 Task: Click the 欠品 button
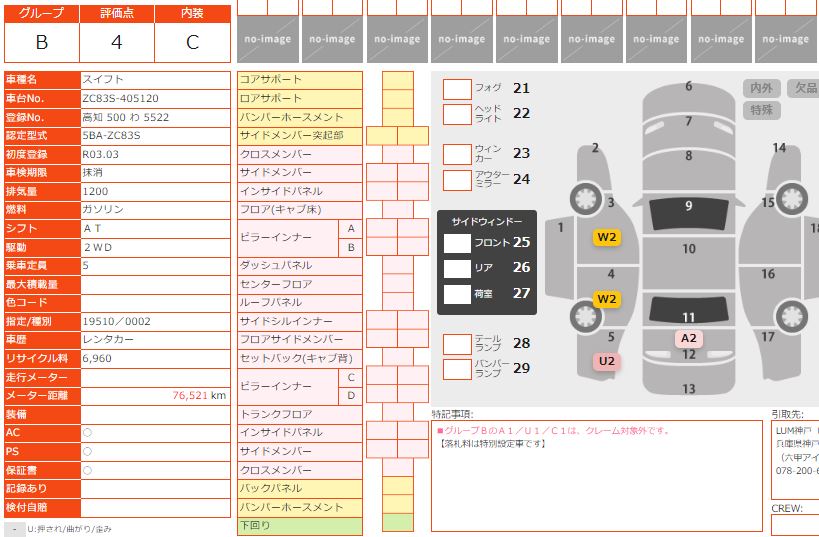(803, 88)
